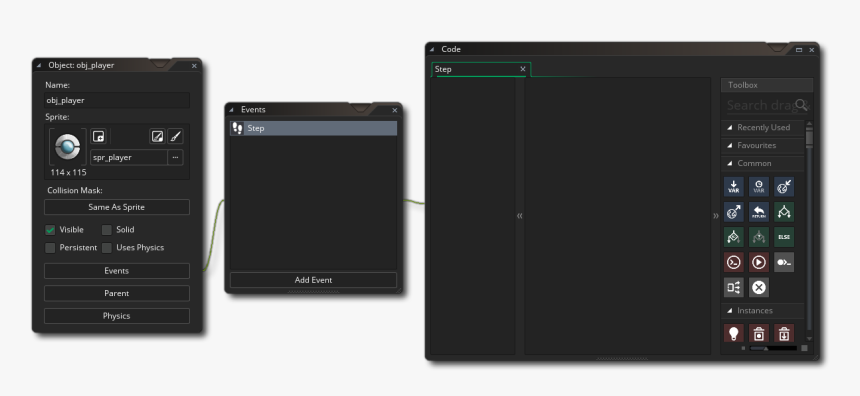This screenshot has width=860, height=396.
Task: Click the paintbrush edit image icon
Action: click(x=175, y=136)
